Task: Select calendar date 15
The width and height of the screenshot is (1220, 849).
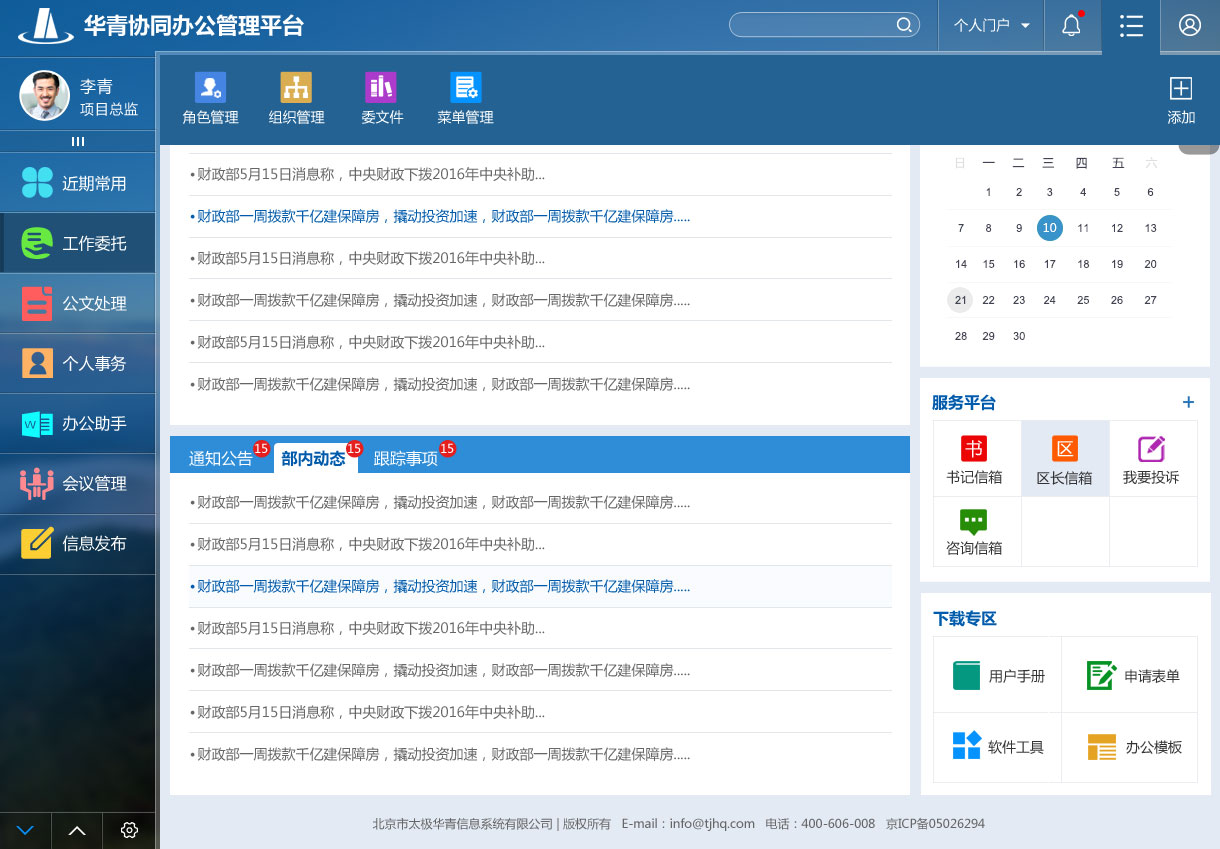Action: 988,264
